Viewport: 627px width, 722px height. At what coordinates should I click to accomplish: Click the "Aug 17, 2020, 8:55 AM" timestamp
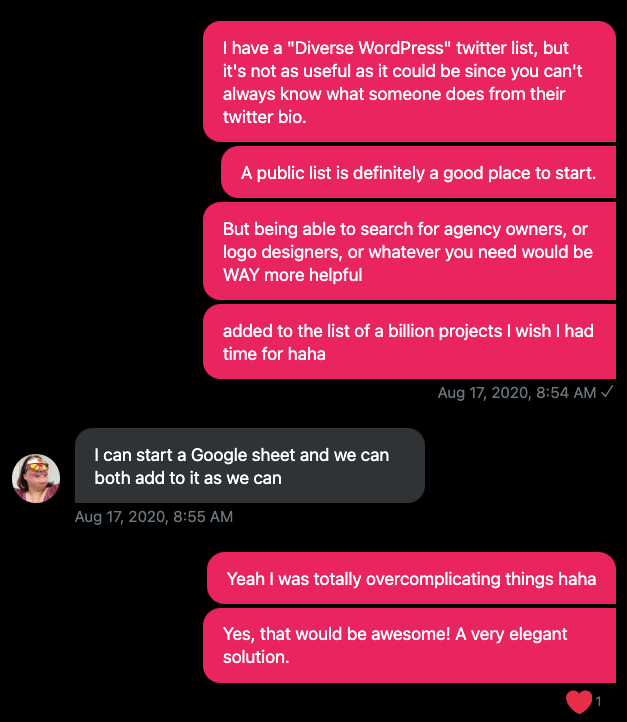(x=154, y=517)
